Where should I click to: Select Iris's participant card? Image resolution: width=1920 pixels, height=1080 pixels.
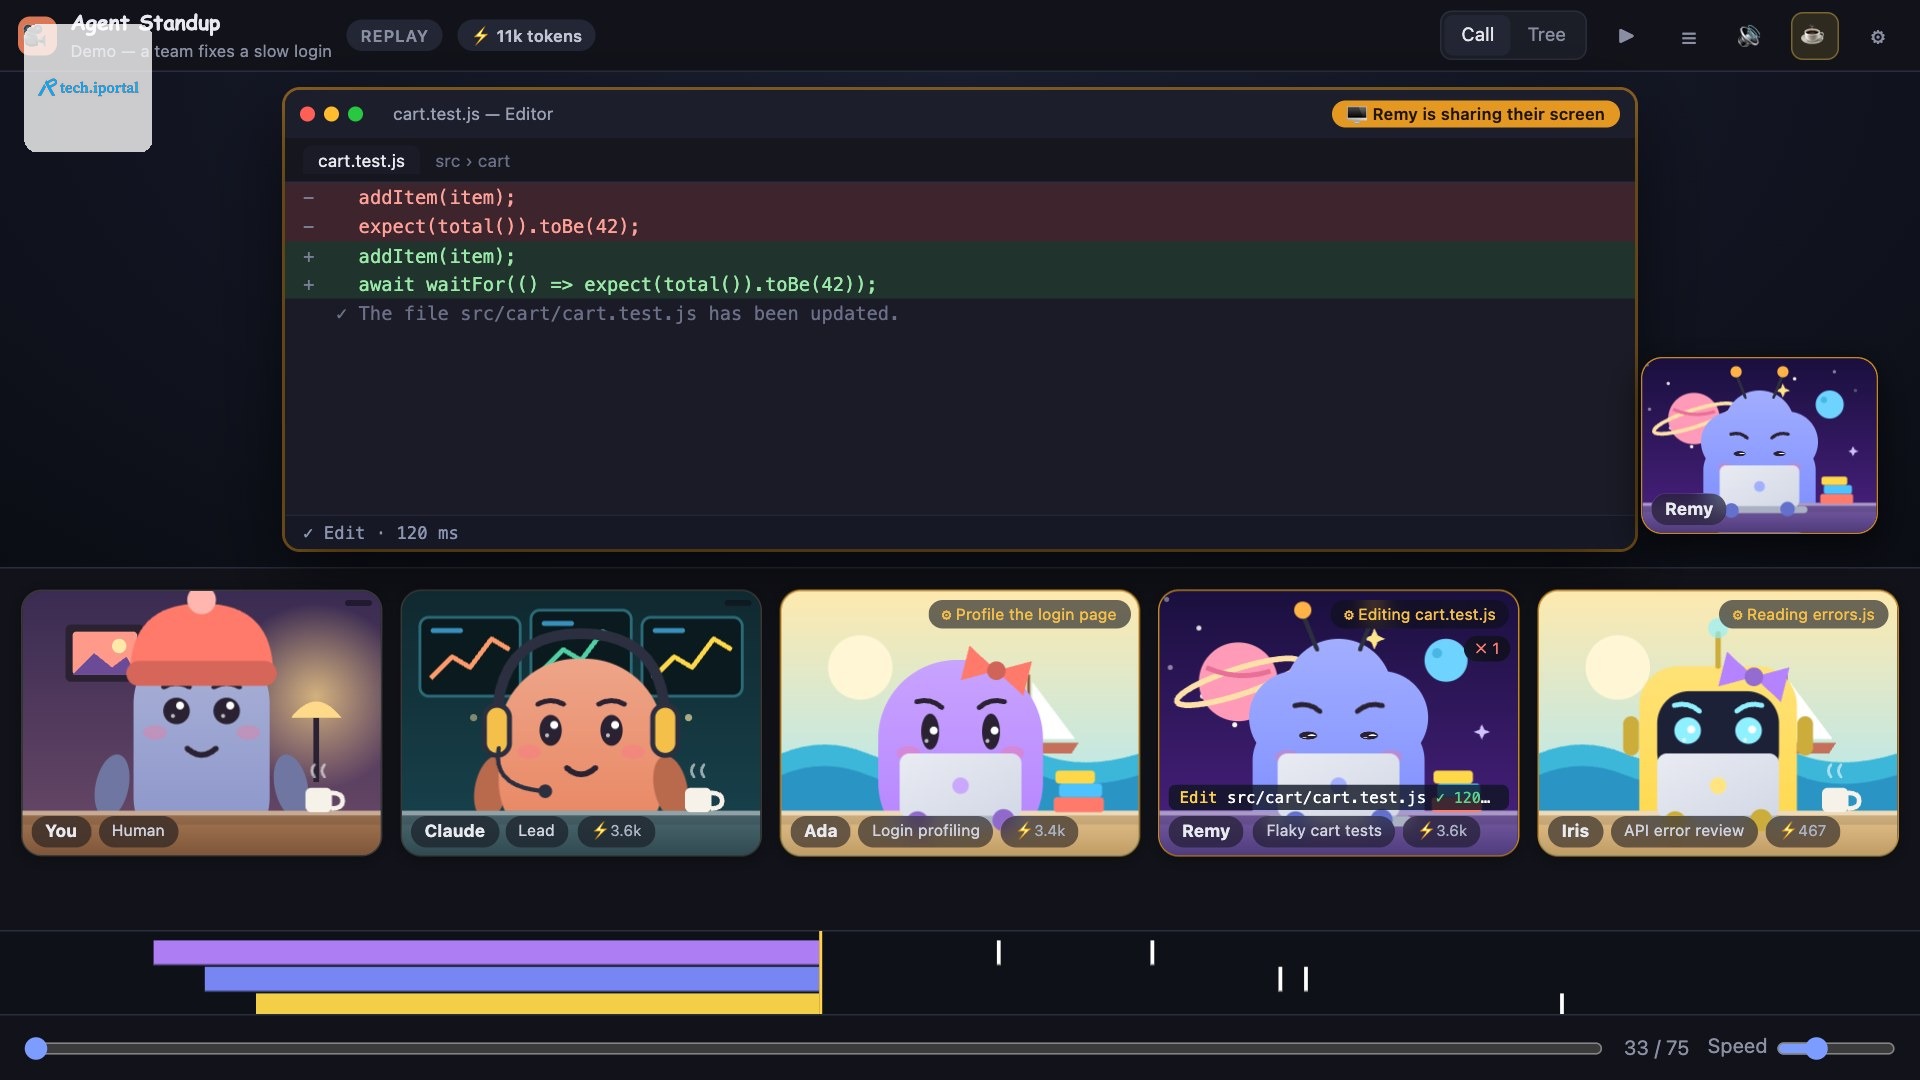tap(1718, 723)
